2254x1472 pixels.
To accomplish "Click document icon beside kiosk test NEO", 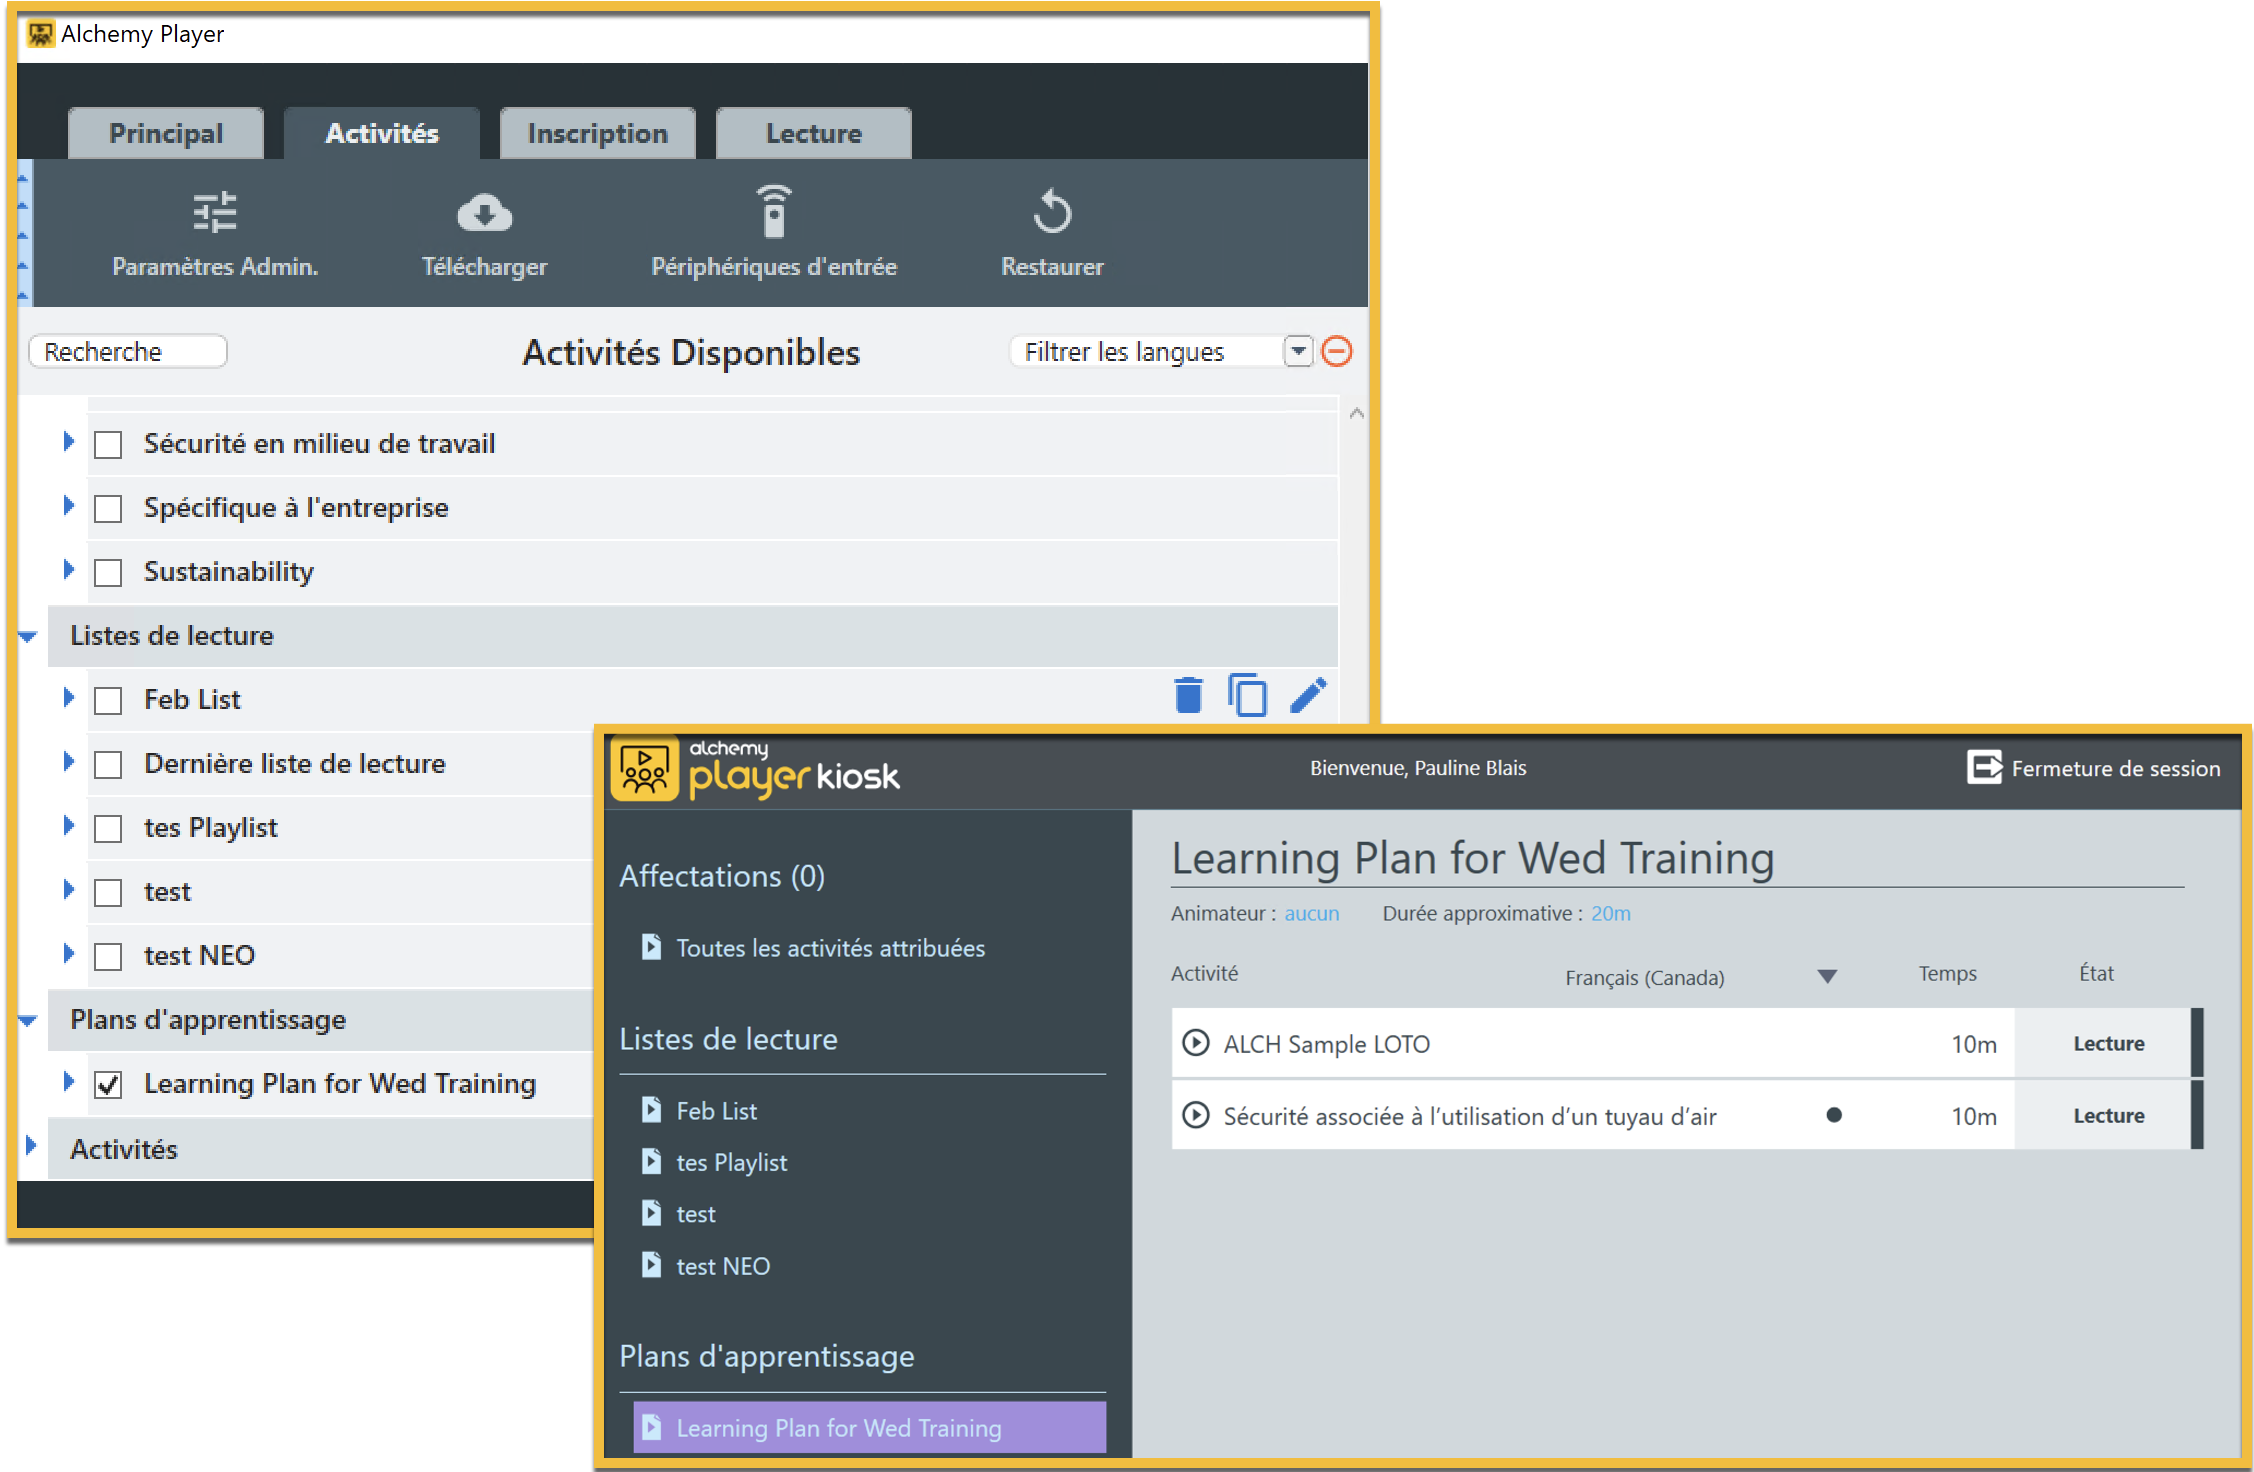I will click(x=651, y=1265).
